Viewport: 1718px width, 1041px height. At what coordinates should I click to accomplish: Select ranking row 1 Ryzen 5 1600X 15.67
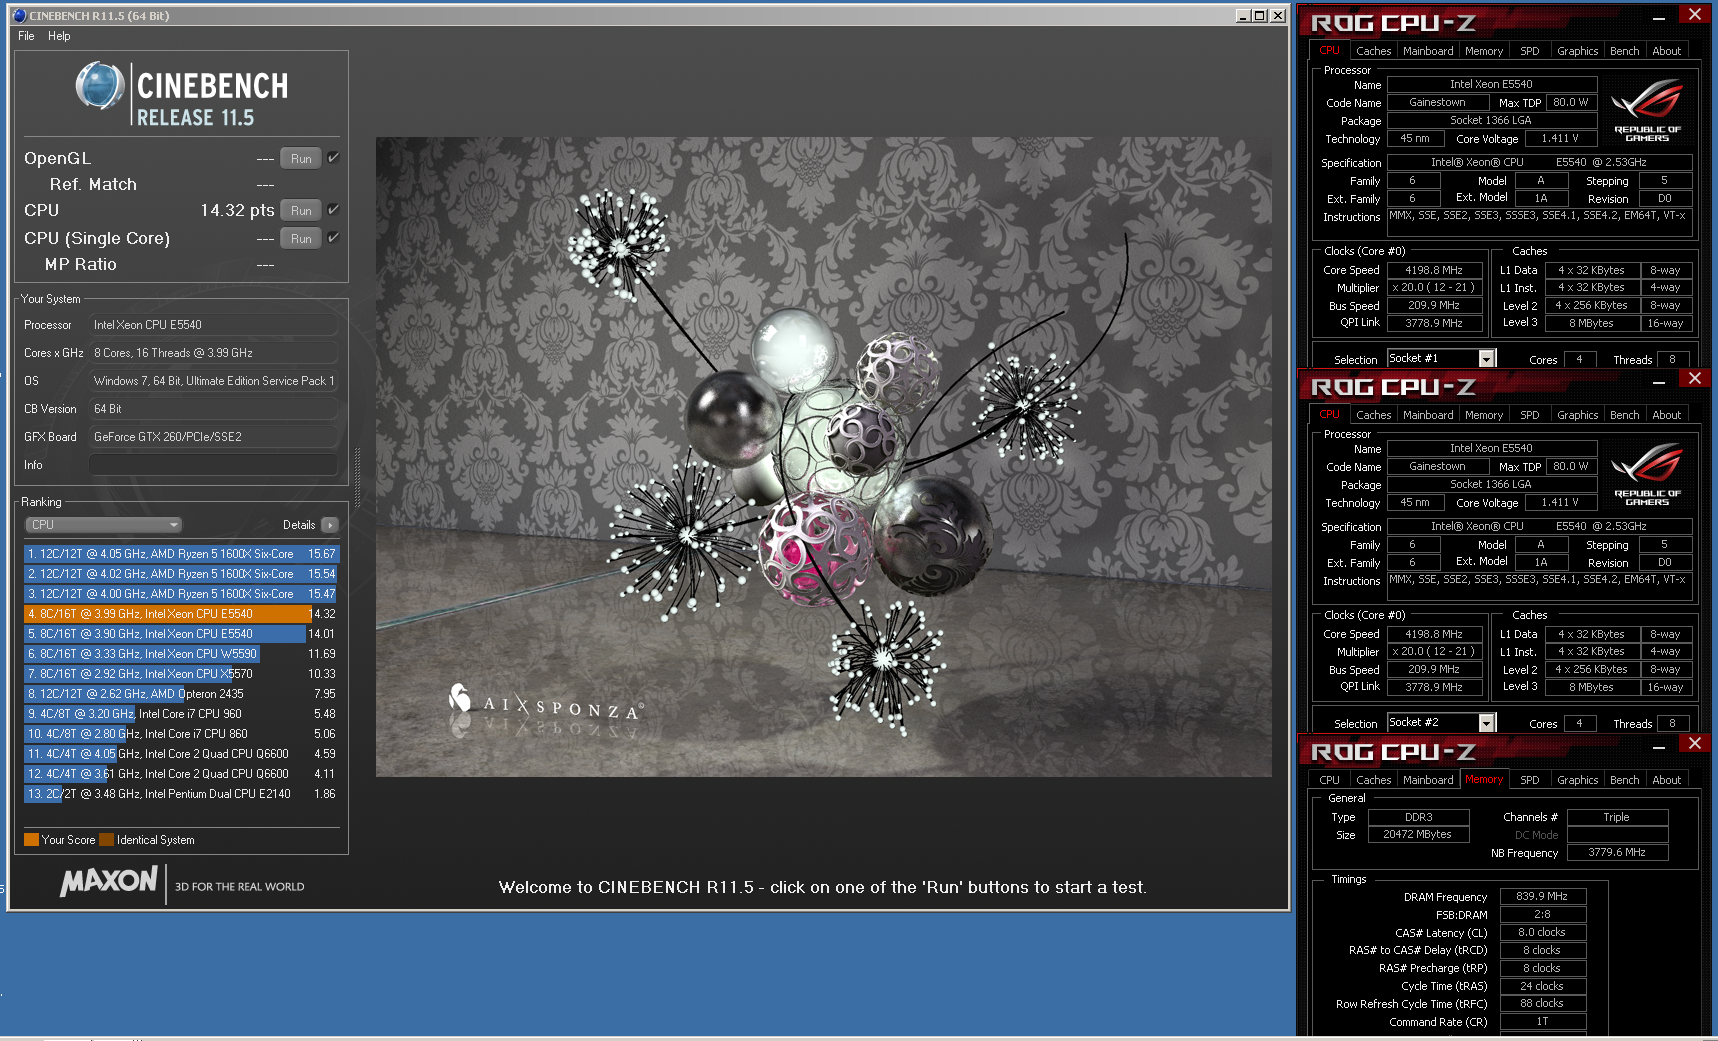click(x=182, y=554)
